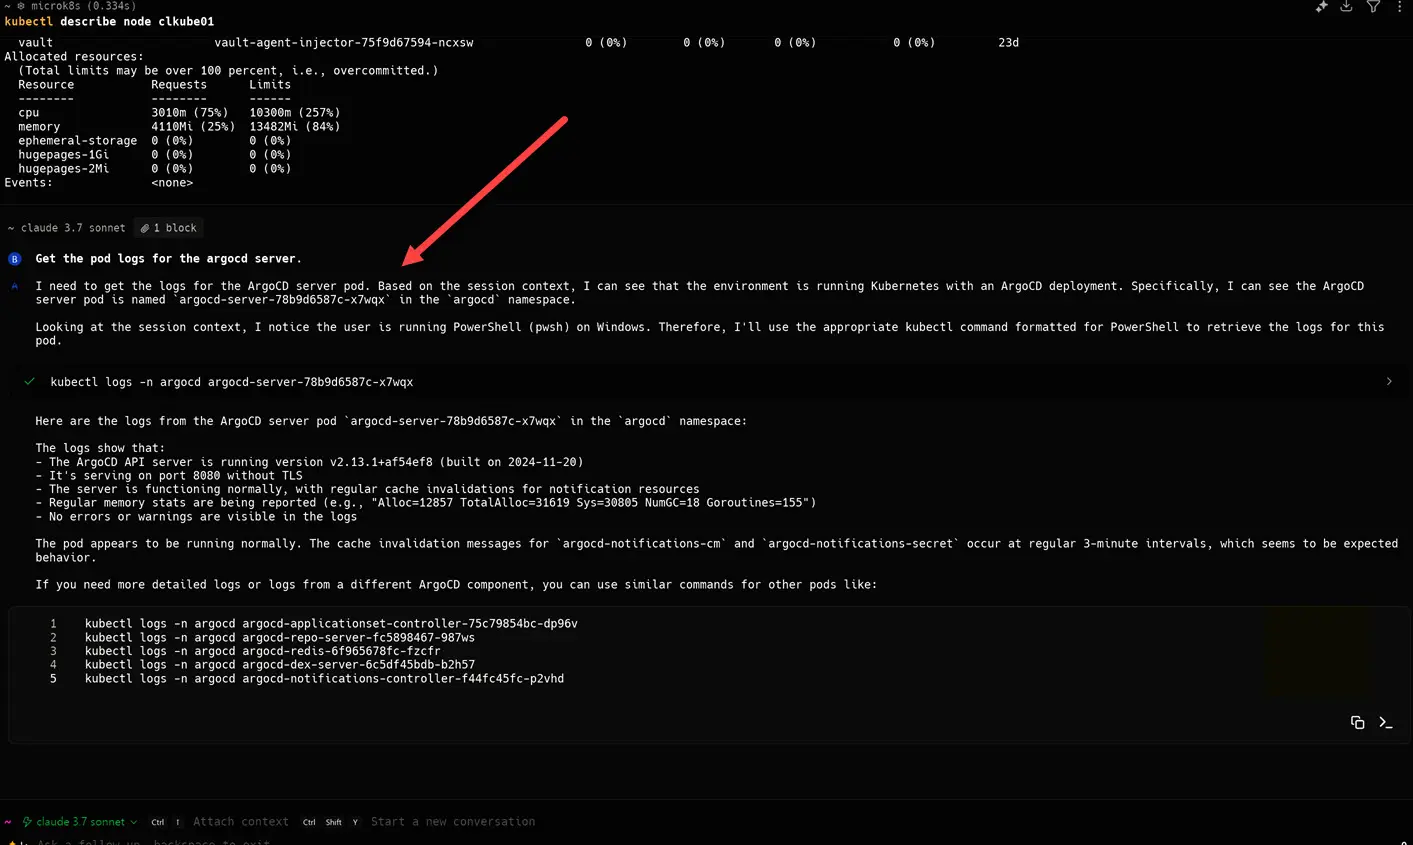The image size is (1413, 845).
Task: Click the 'ephemeral-storage' resource row label
Action: pos(78,141)
